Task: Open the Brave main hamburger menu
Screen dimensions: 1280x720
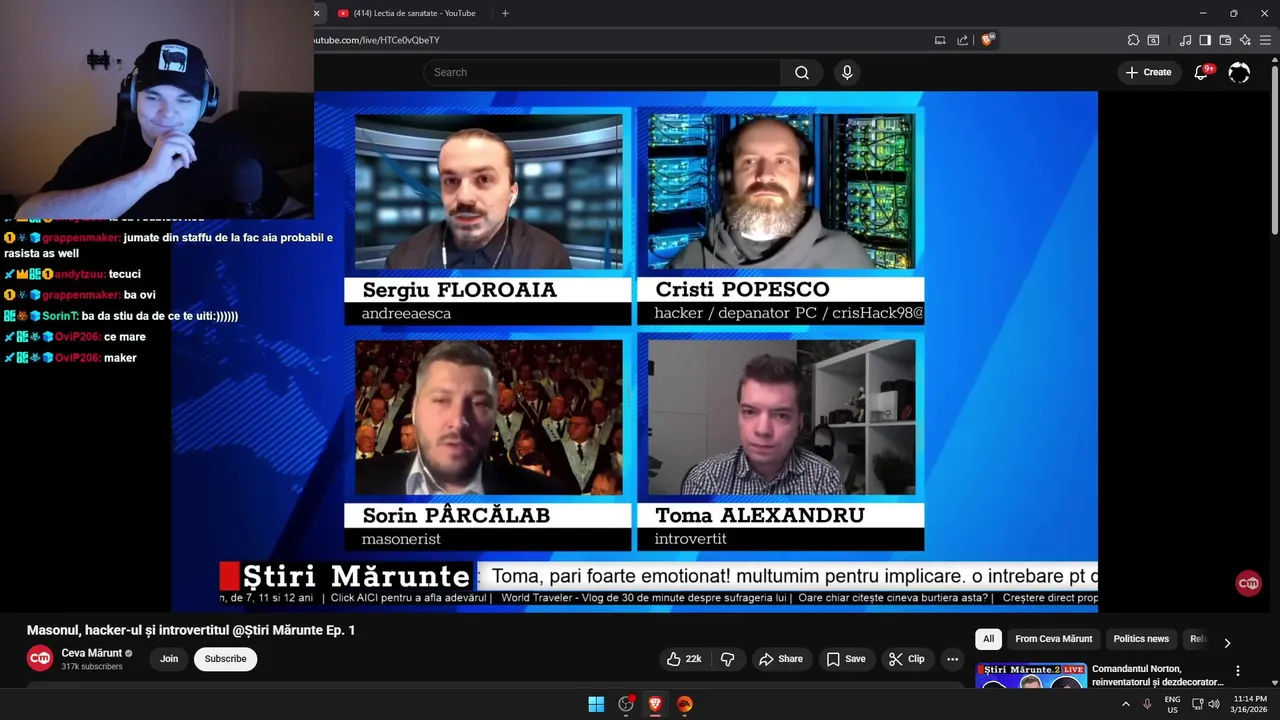Action: pyautogui.click(x=1265, y=40)
